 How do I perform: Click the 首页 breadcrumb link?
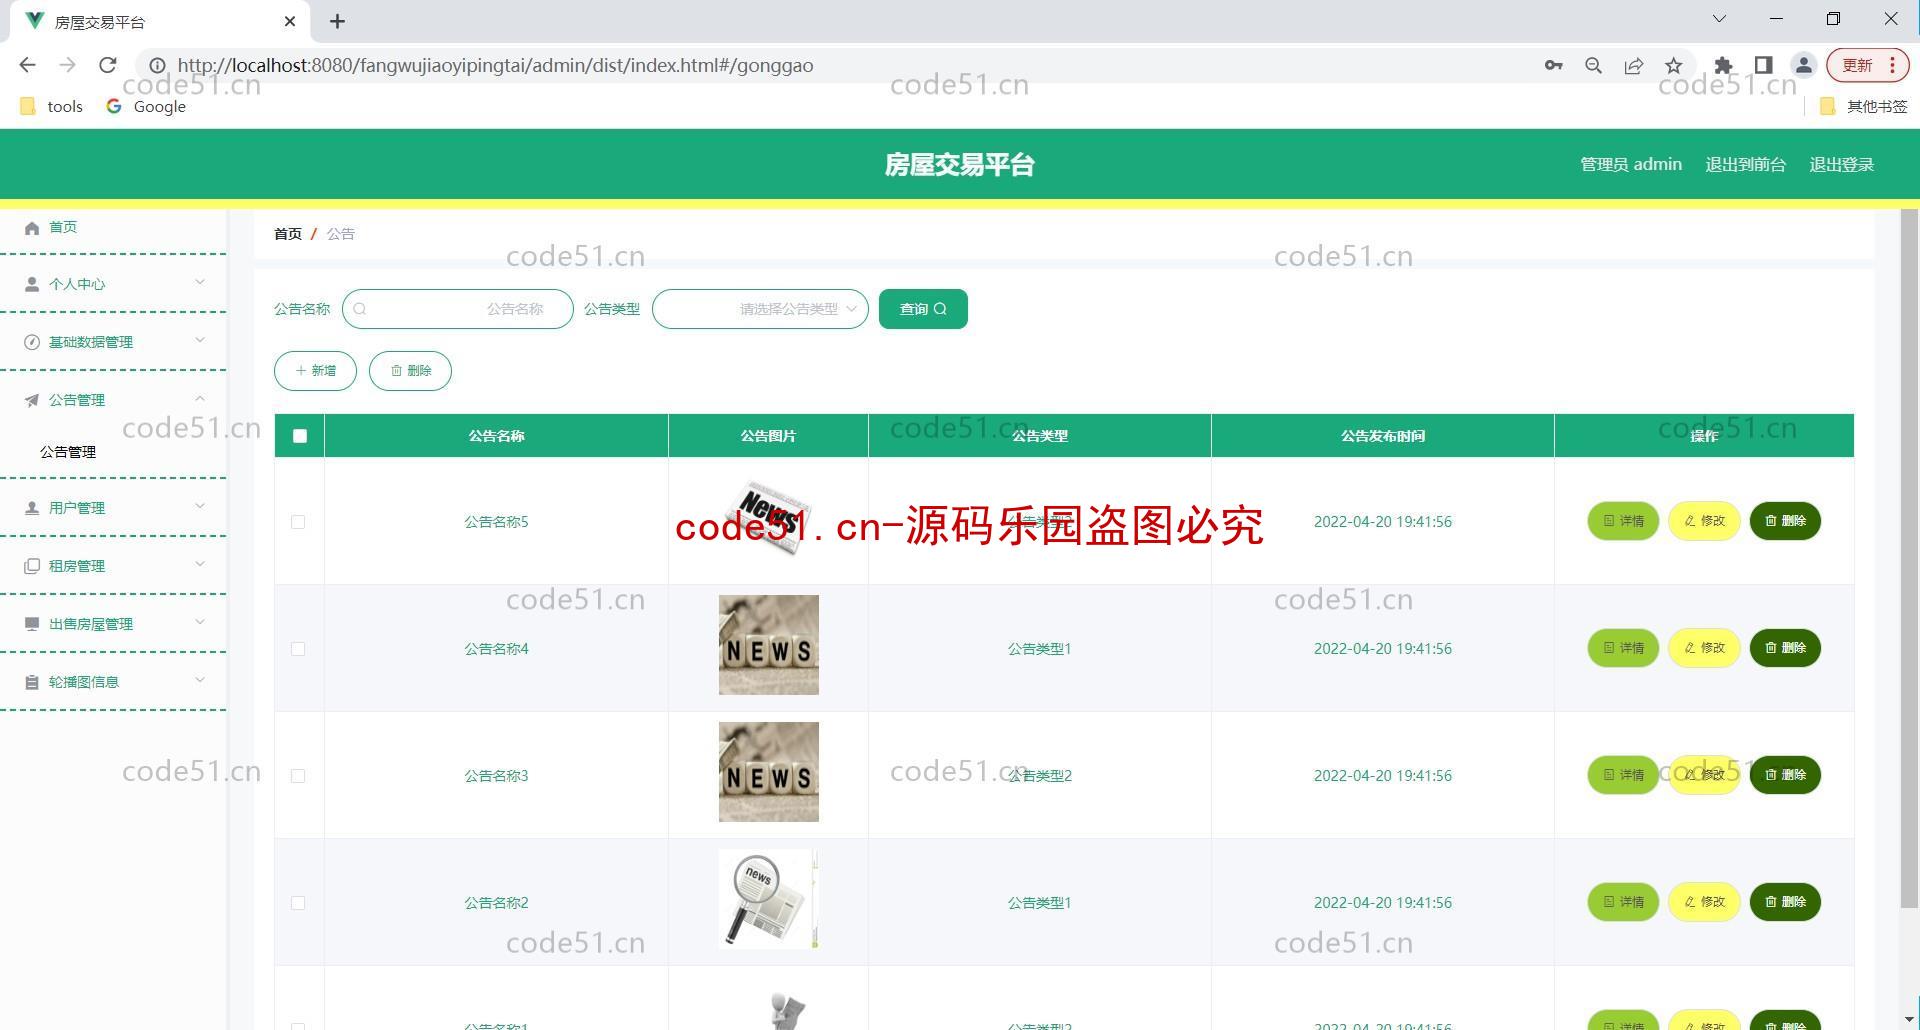288,234
